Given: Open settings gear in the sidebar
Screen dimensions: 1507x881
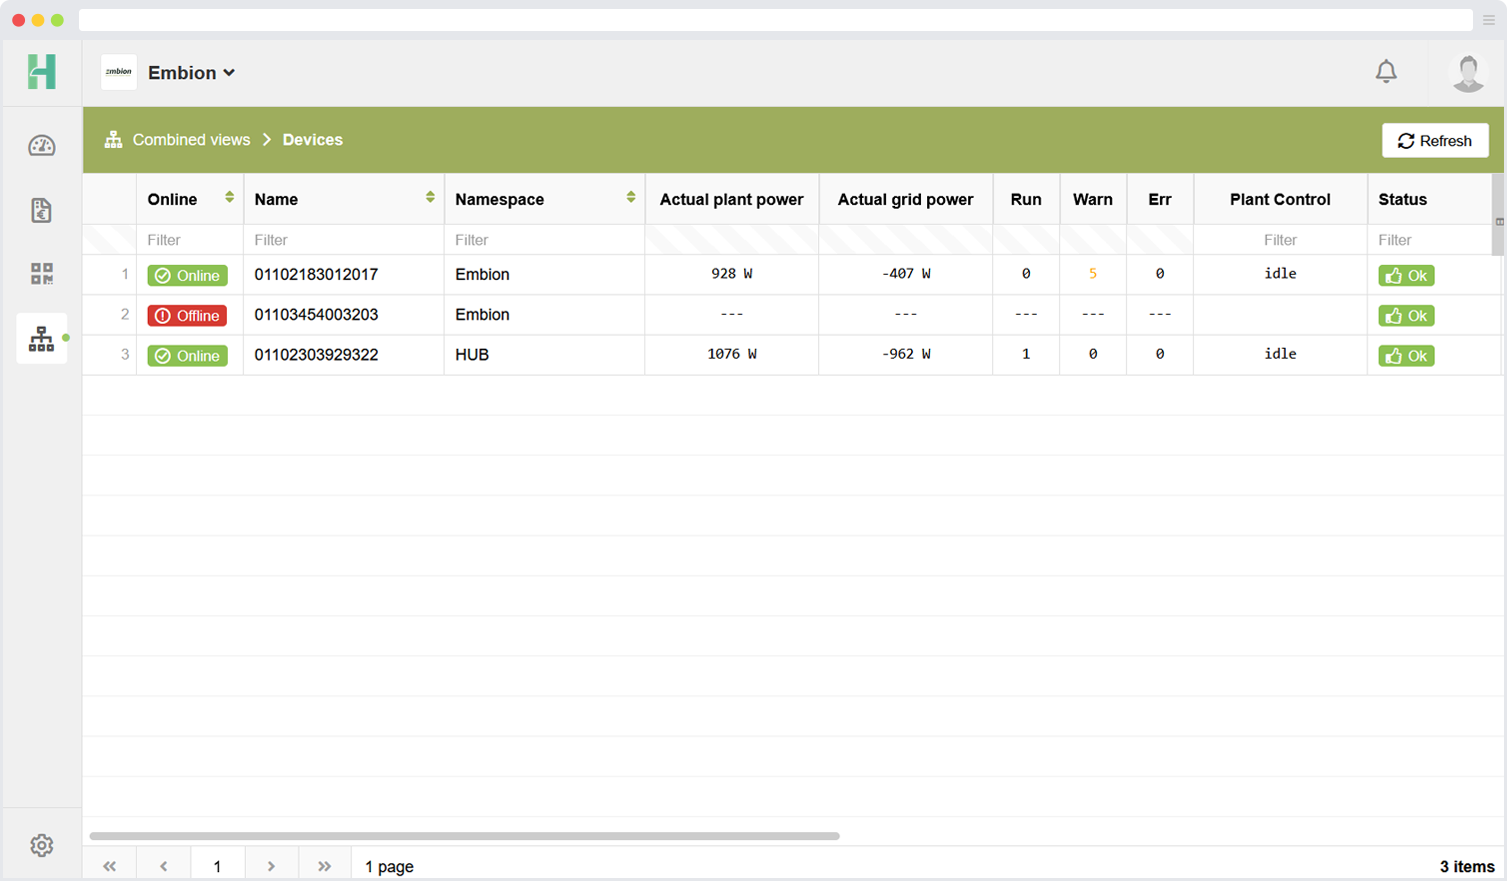Looking at the screenshot, I should tap(41, 845).
